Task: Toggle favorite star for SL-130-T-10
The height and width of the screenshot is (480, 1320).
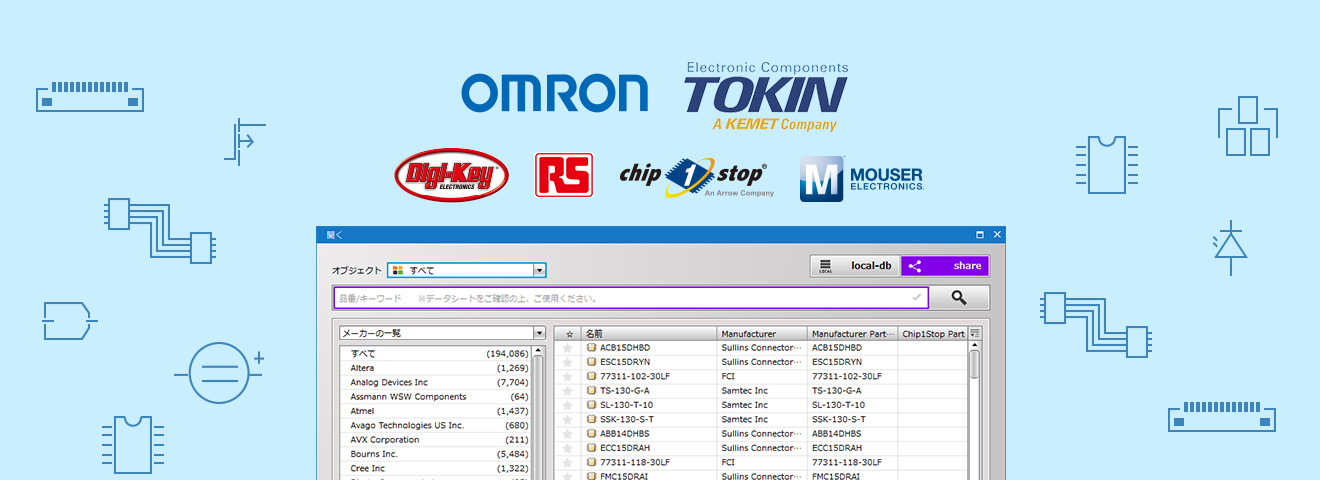Action: (568, 405)
